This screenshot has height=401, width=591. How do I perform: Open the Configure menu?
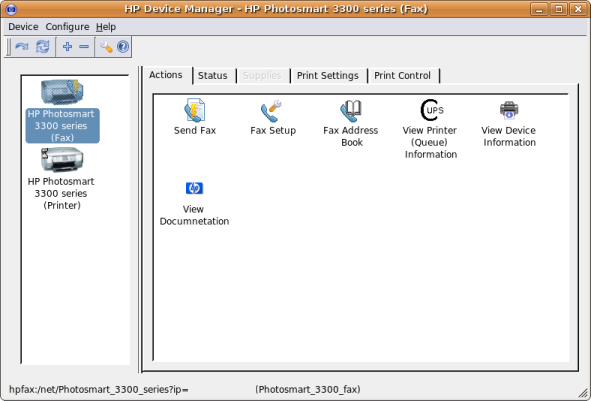[x=67, y=27]
